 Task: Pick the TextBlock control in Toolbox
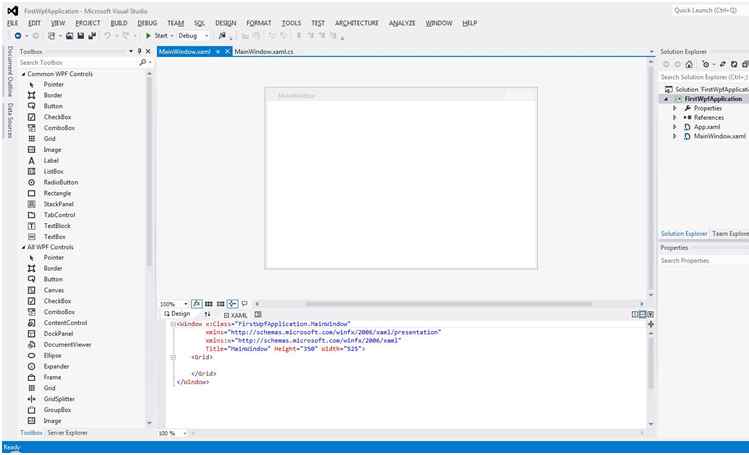[x=57, y=226]
